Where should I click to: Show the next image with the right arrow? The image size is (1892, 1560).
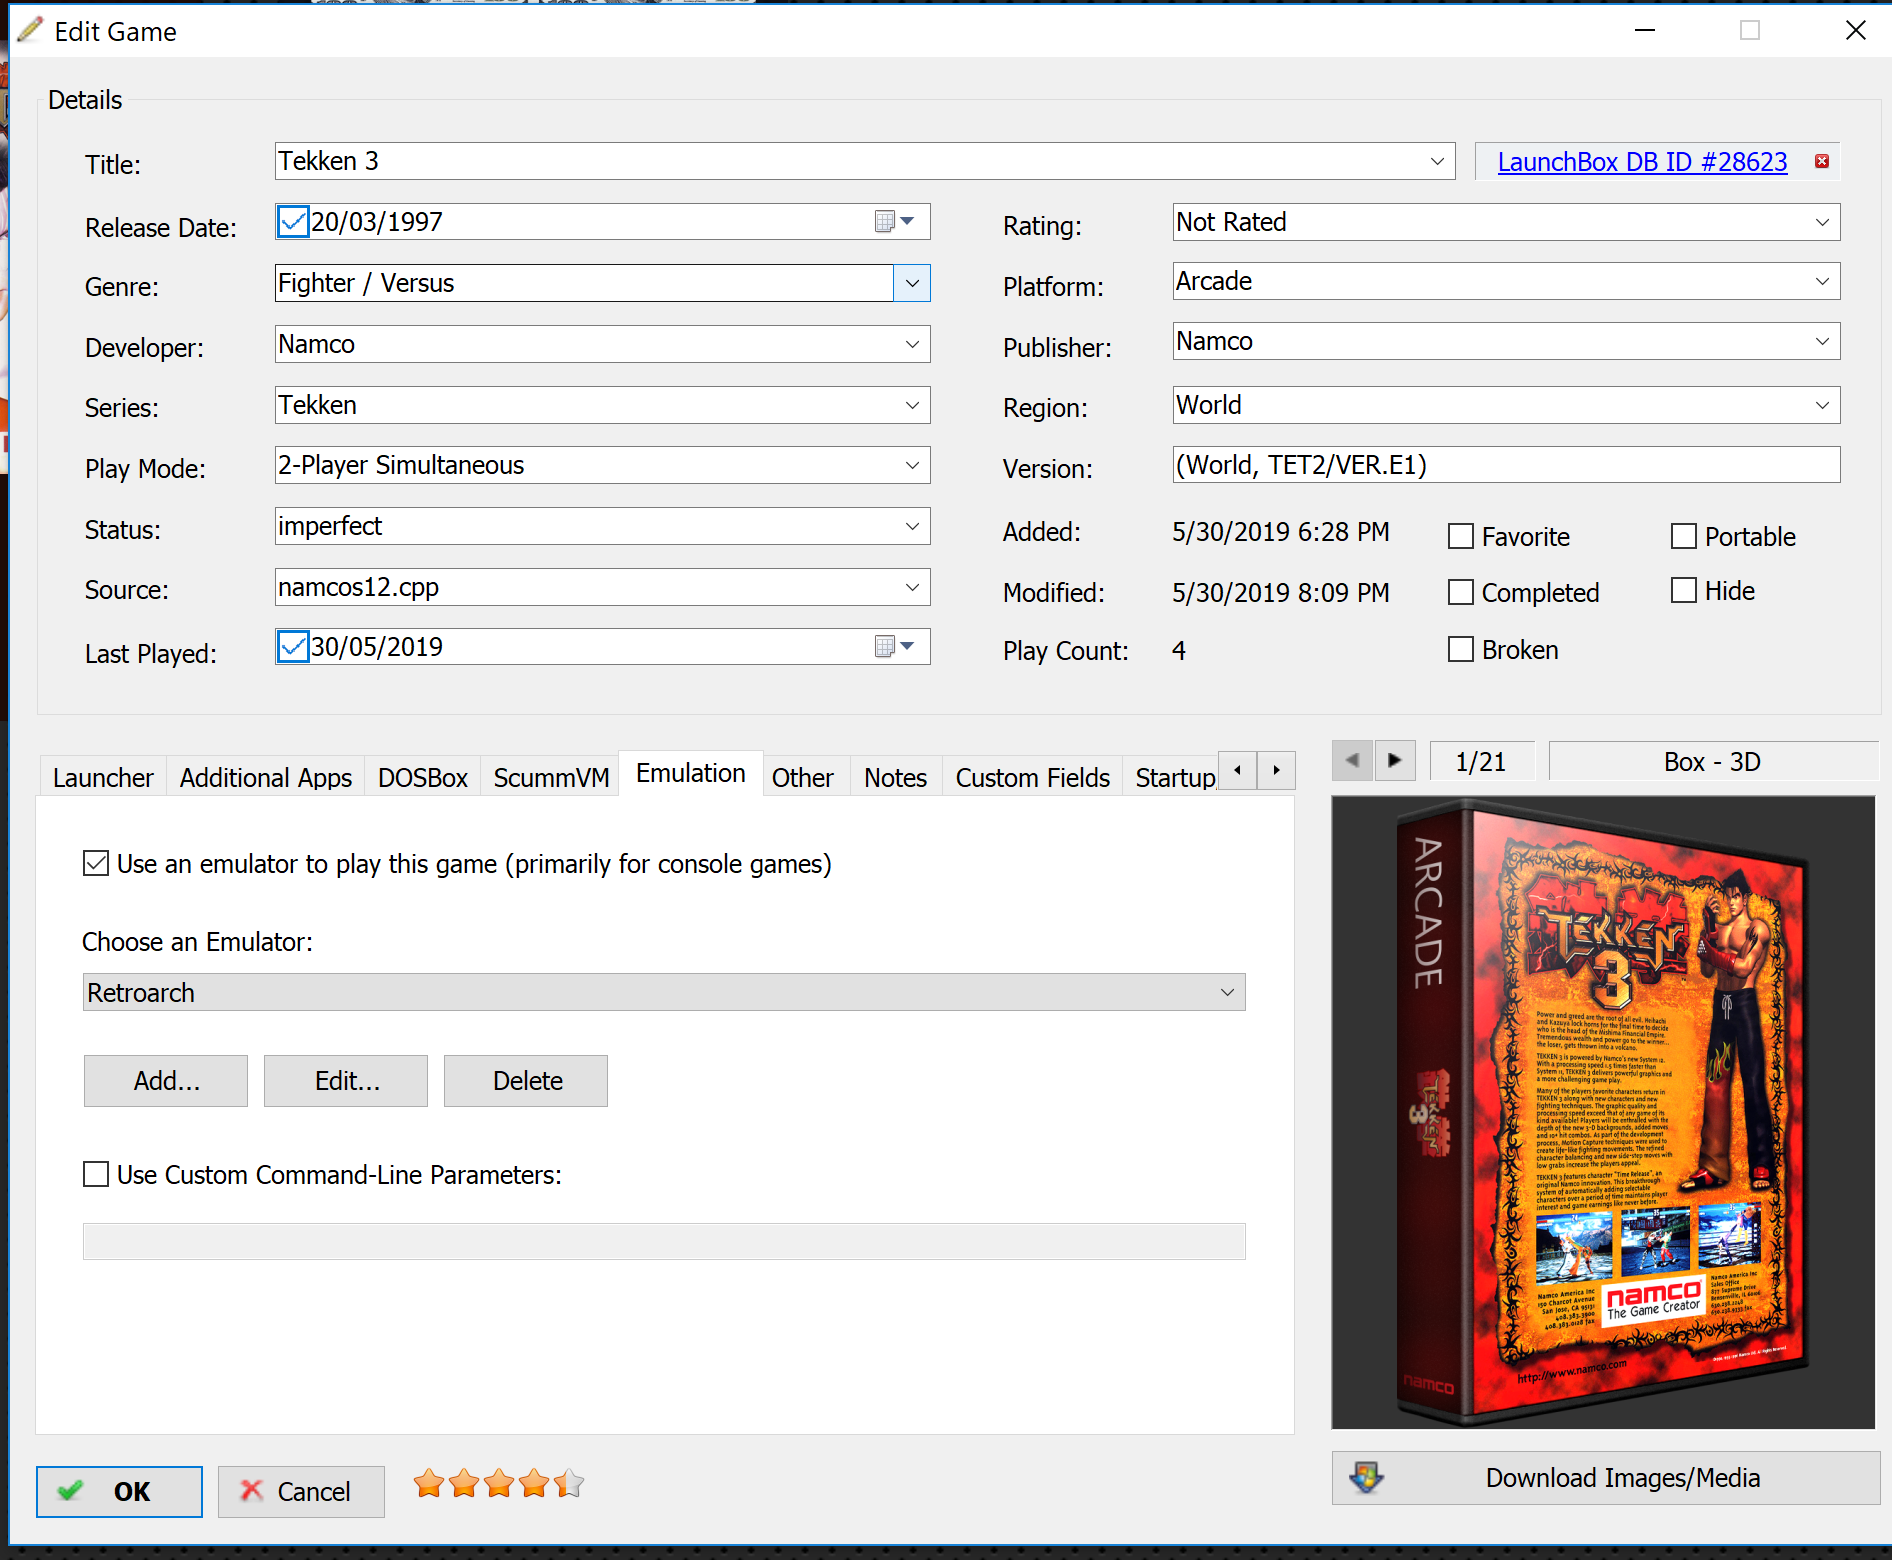(1395, 761)
